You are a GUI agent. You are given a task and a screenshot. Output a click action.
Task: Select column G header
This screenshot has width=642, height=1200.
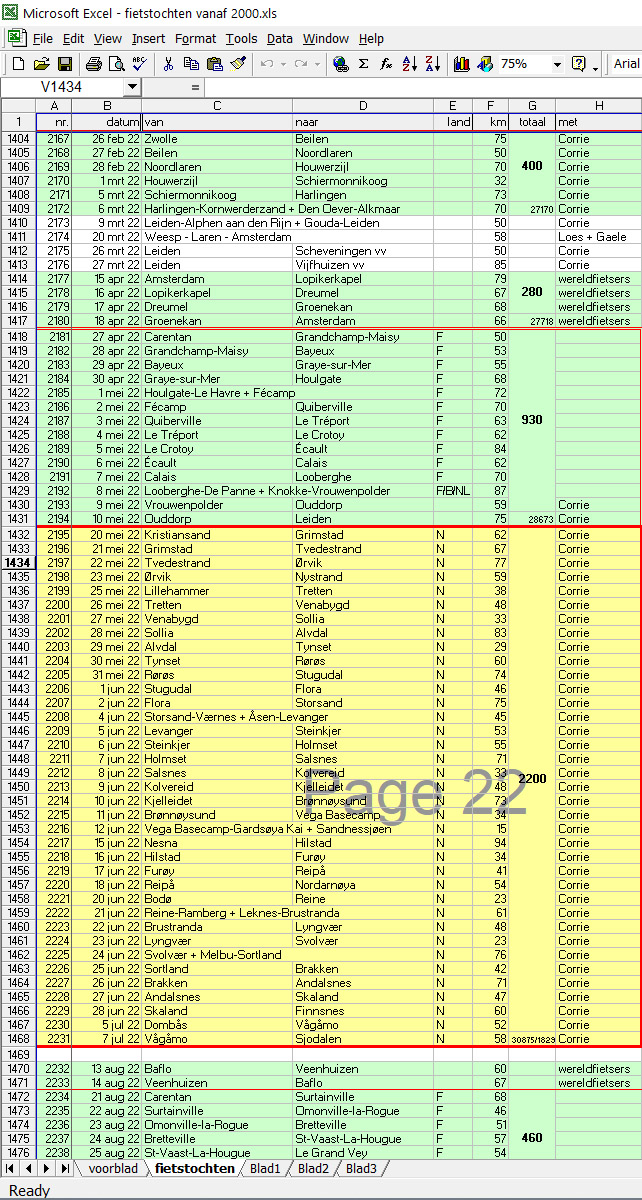click(x=532, y=105)
